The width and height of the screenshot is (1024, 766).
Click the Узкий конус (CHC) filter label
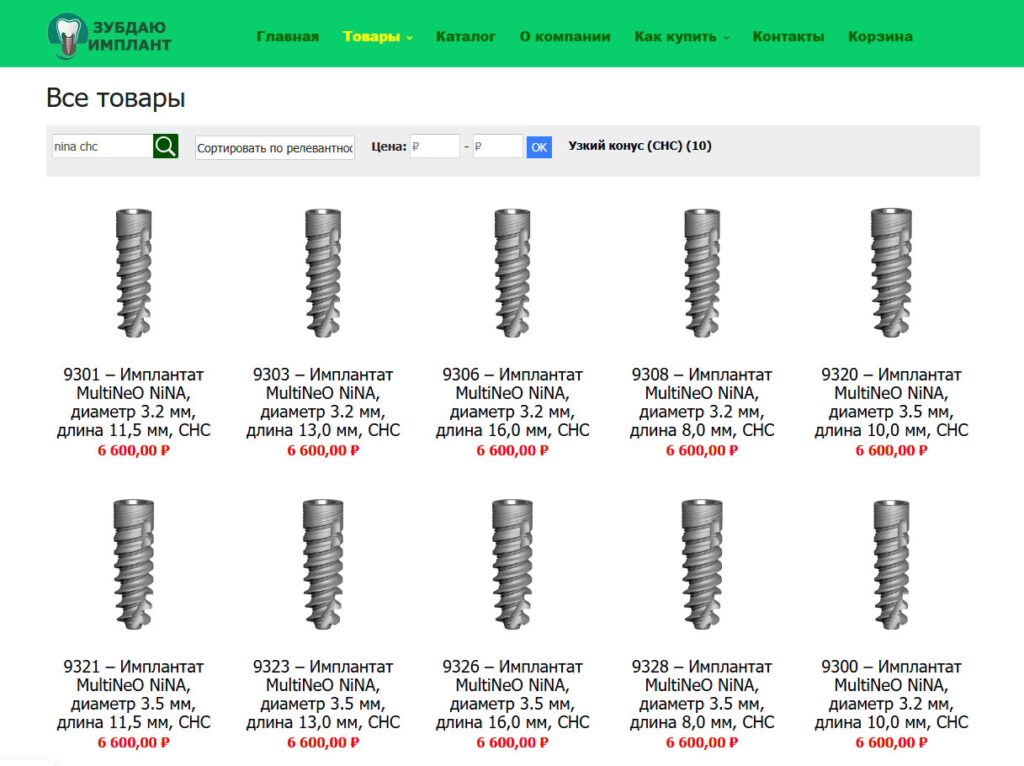[x=639, y=146]
